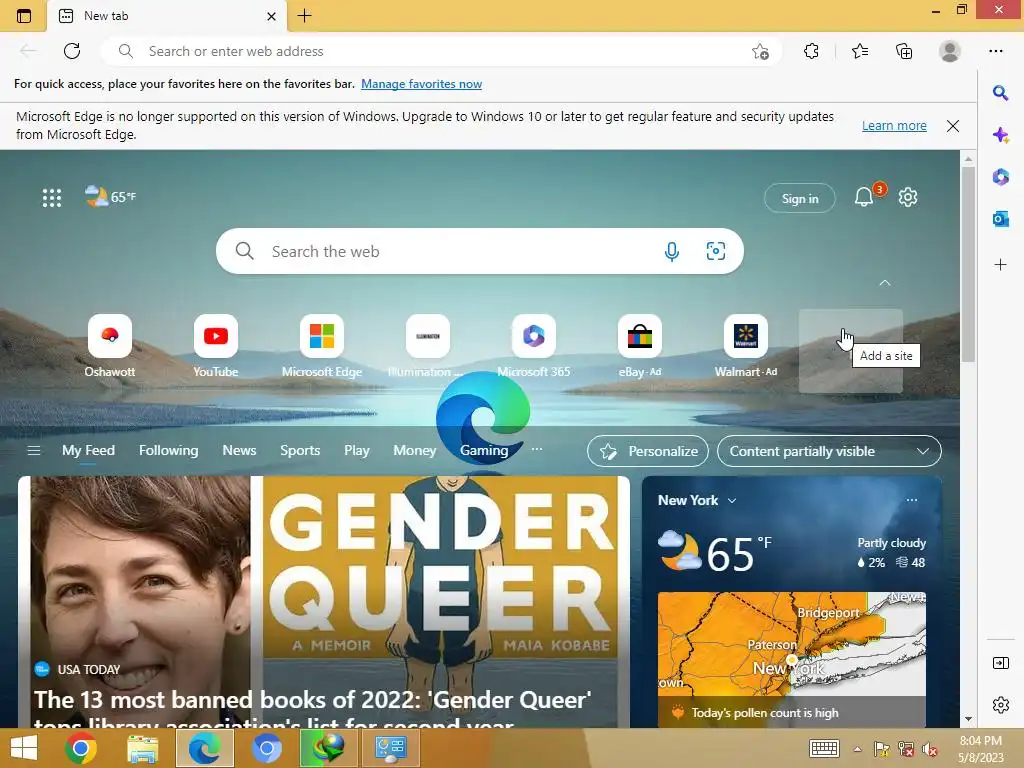Open Google Chrome from the taskbar

click(81, 748)
